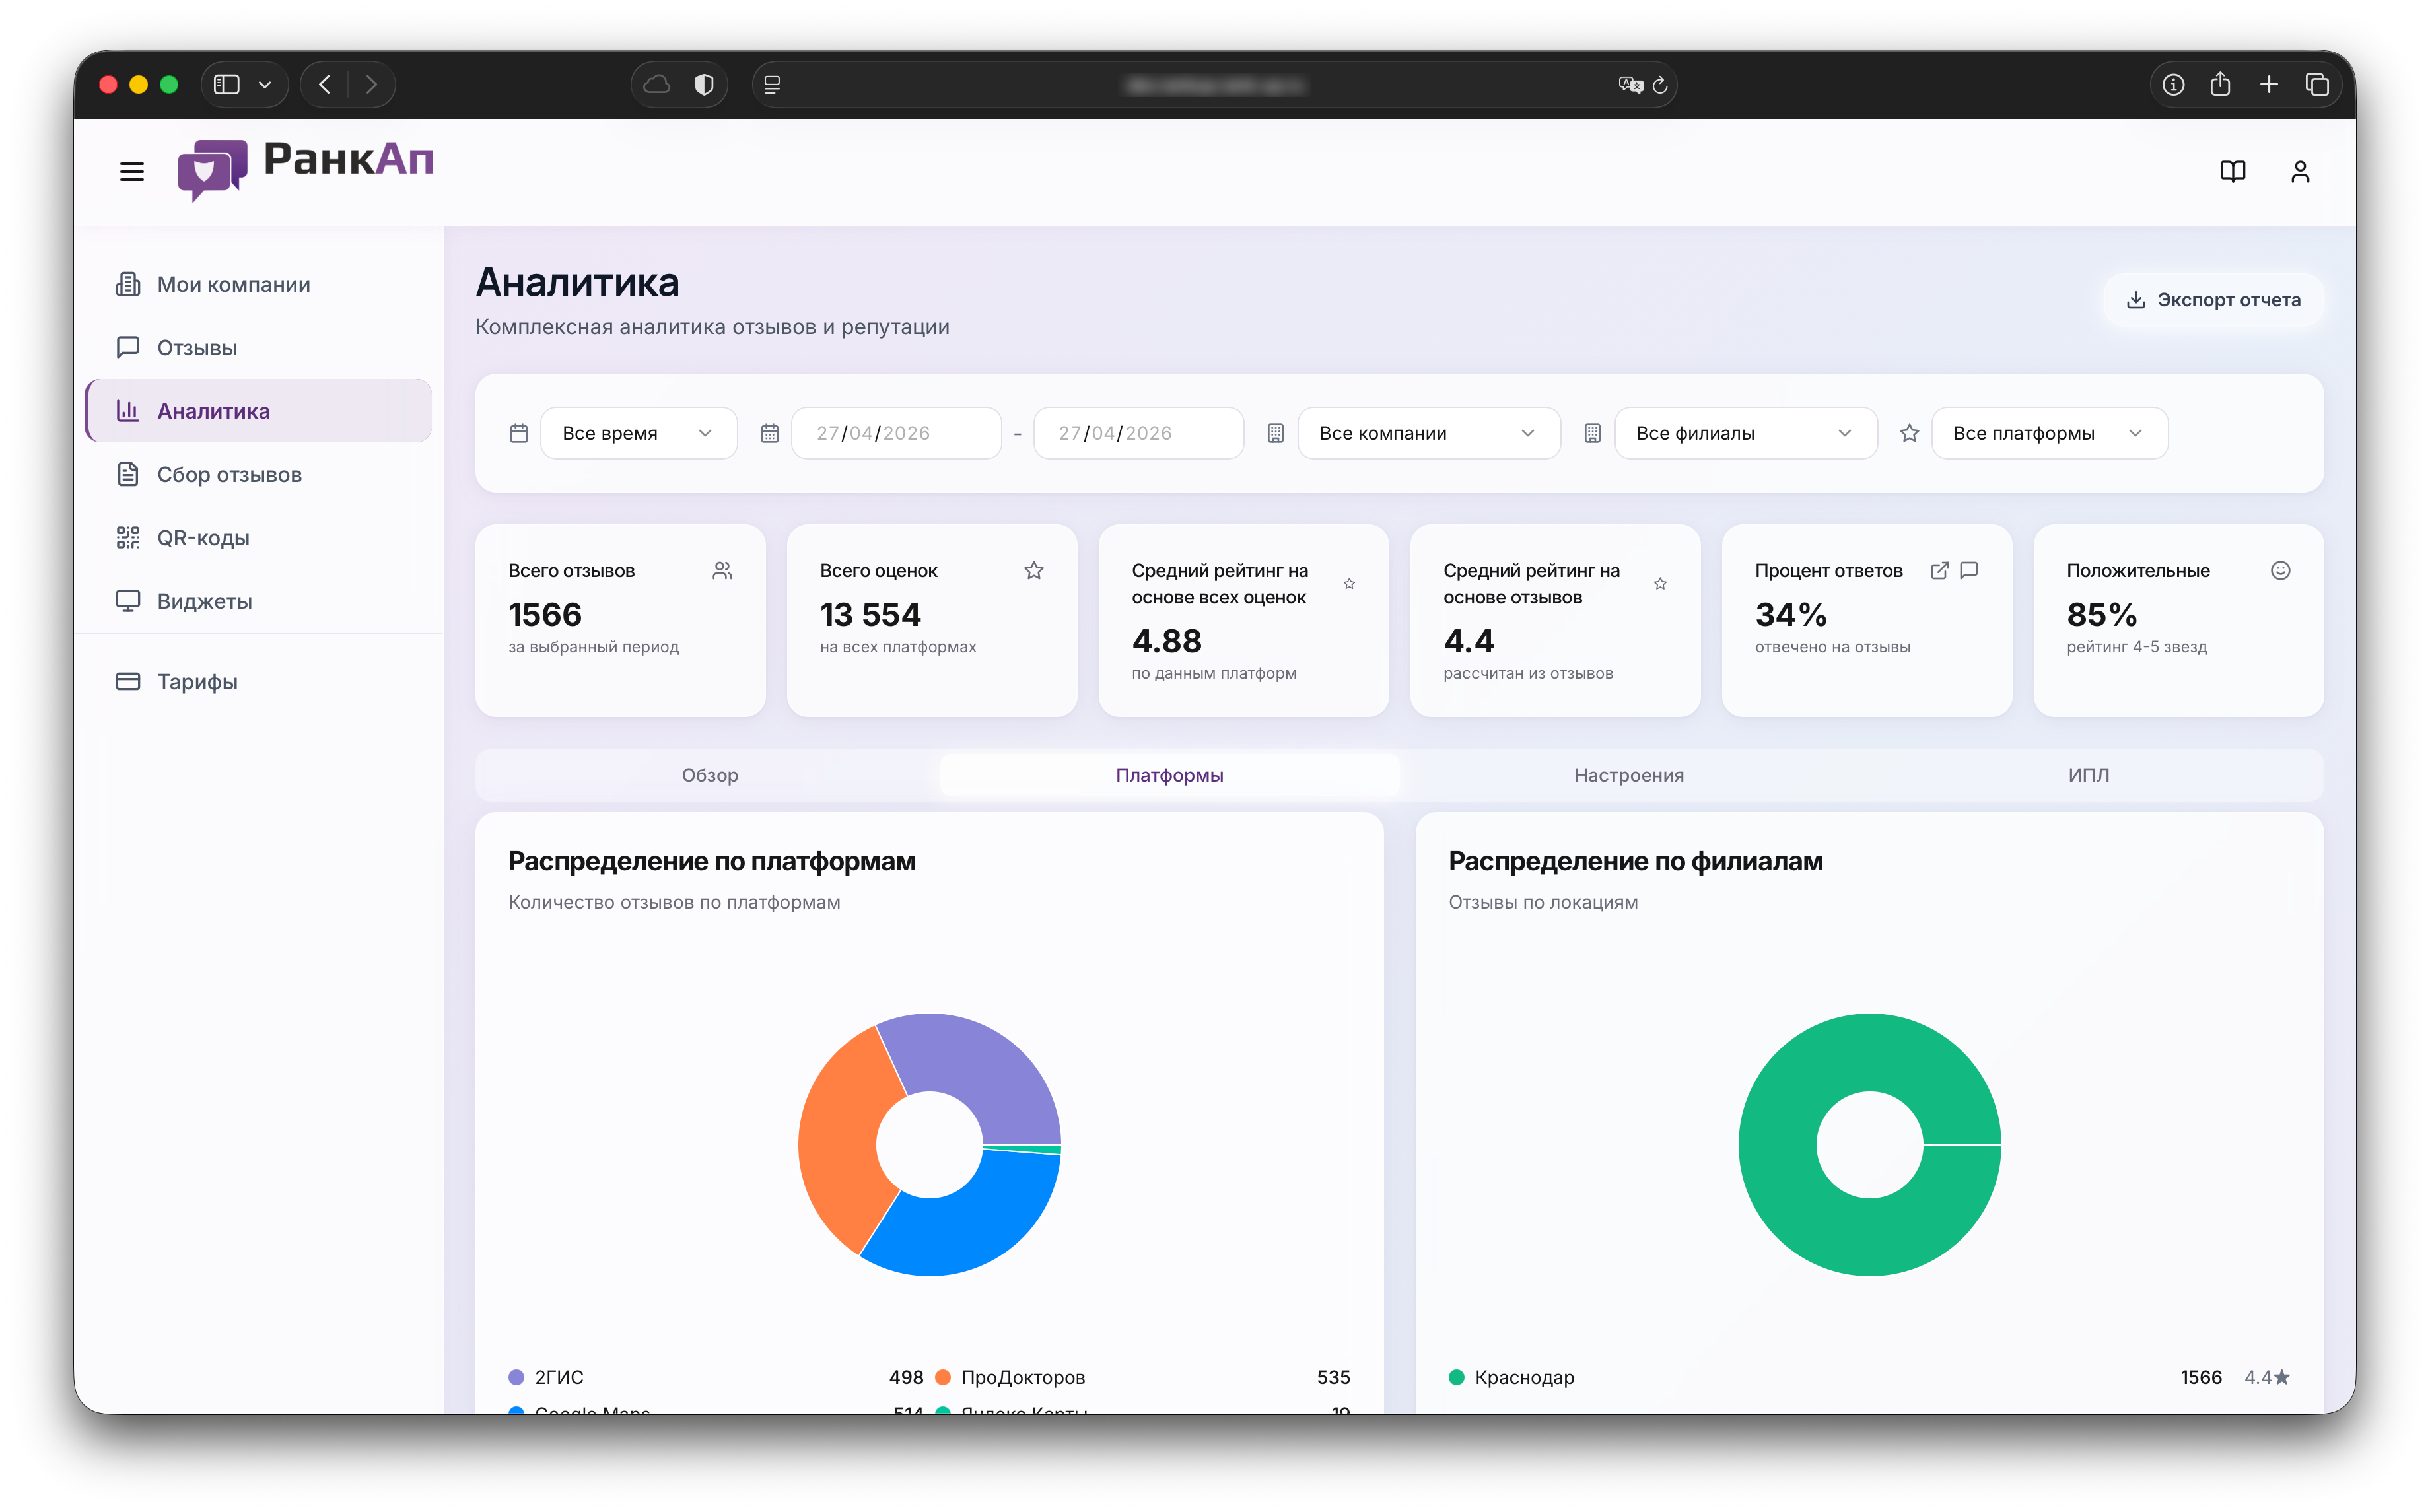Image resolution: width=2430 pixels, height=1512 pixels.
Task: Click 2ГИС legend entry
Action: point(716,1377)
